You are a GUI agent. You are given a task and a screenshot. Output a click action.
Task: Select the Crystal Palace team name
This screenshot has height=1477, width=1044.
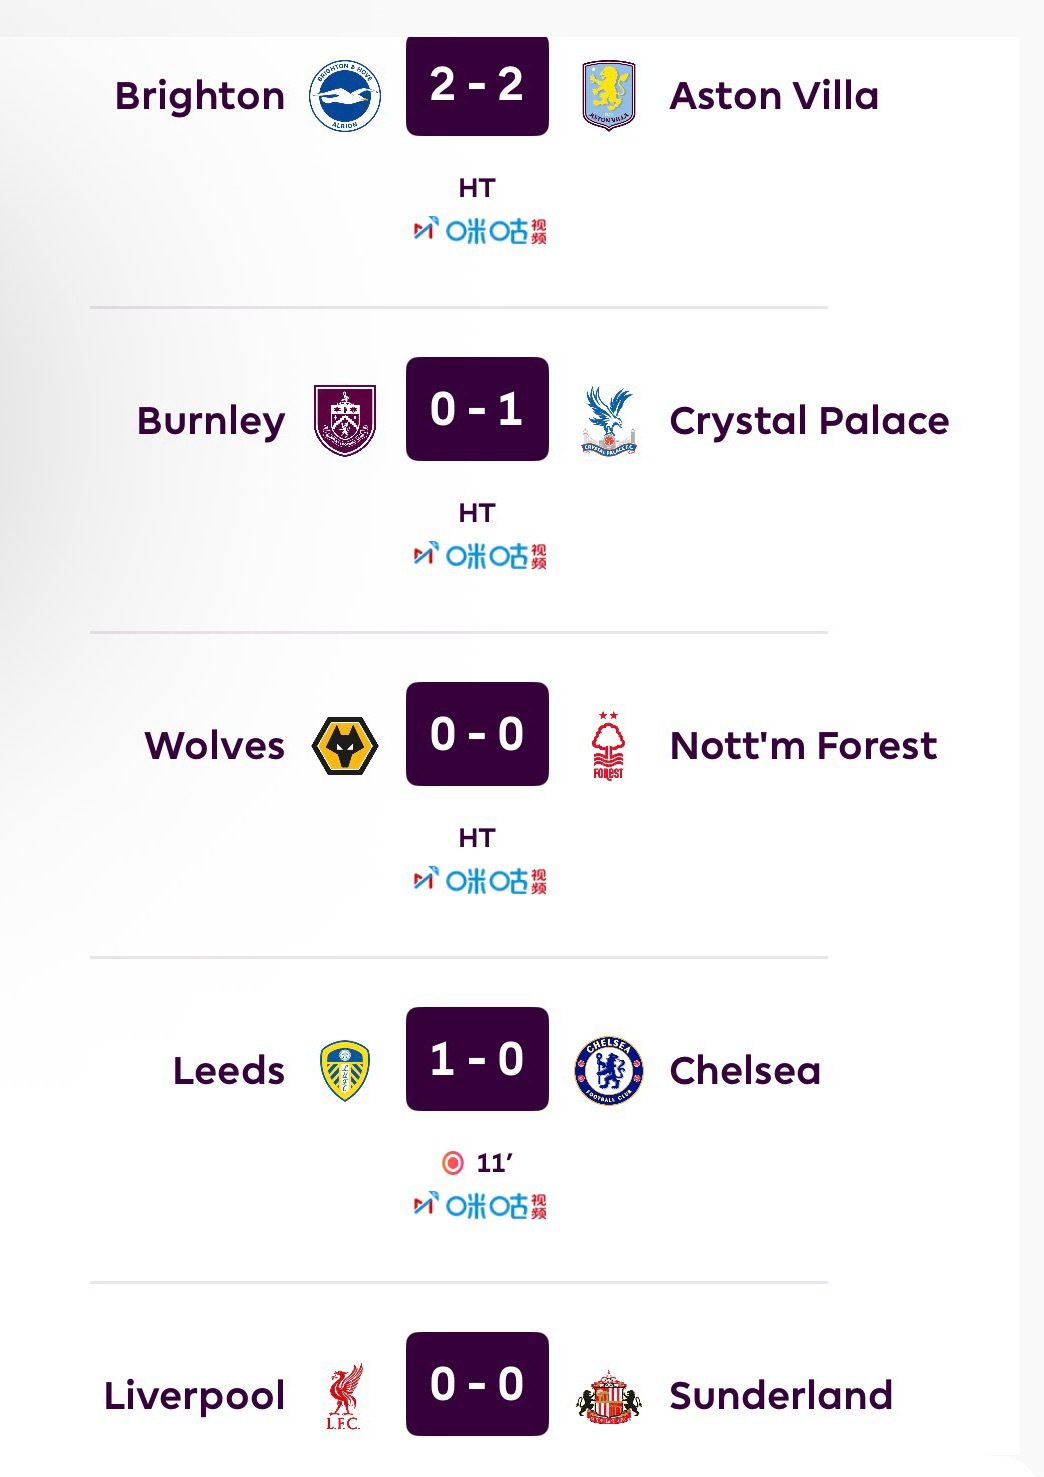[809, 421]
